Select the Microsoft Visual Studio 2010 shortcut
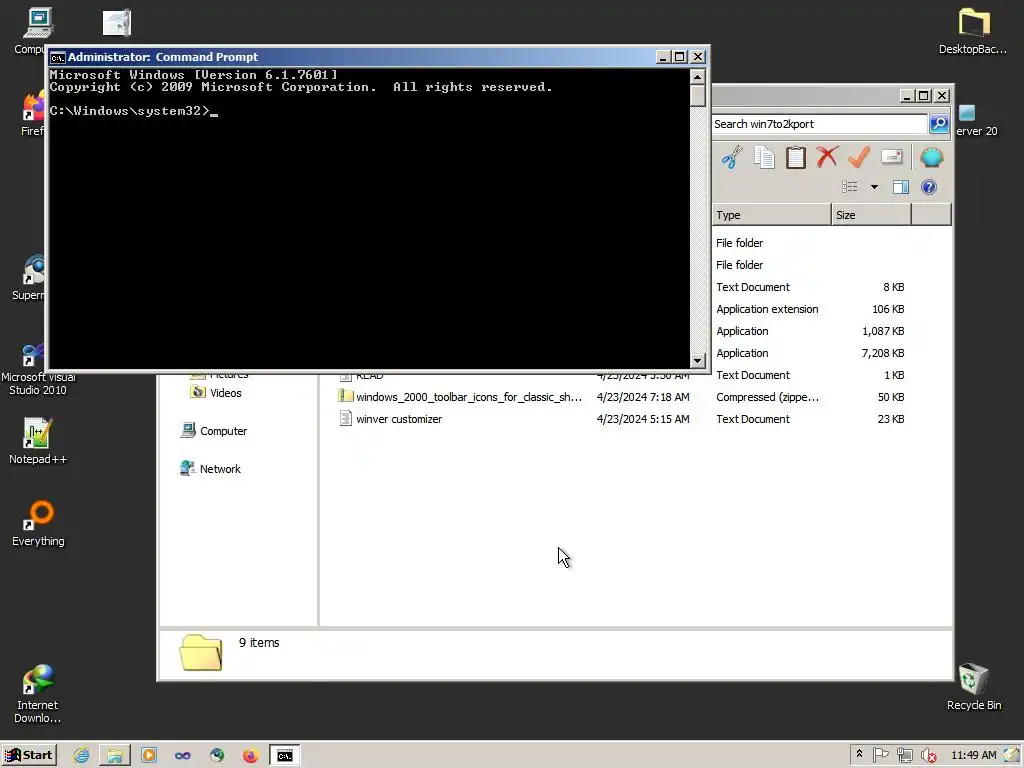Screen dimensions: 1024x768 pos(38,370)
